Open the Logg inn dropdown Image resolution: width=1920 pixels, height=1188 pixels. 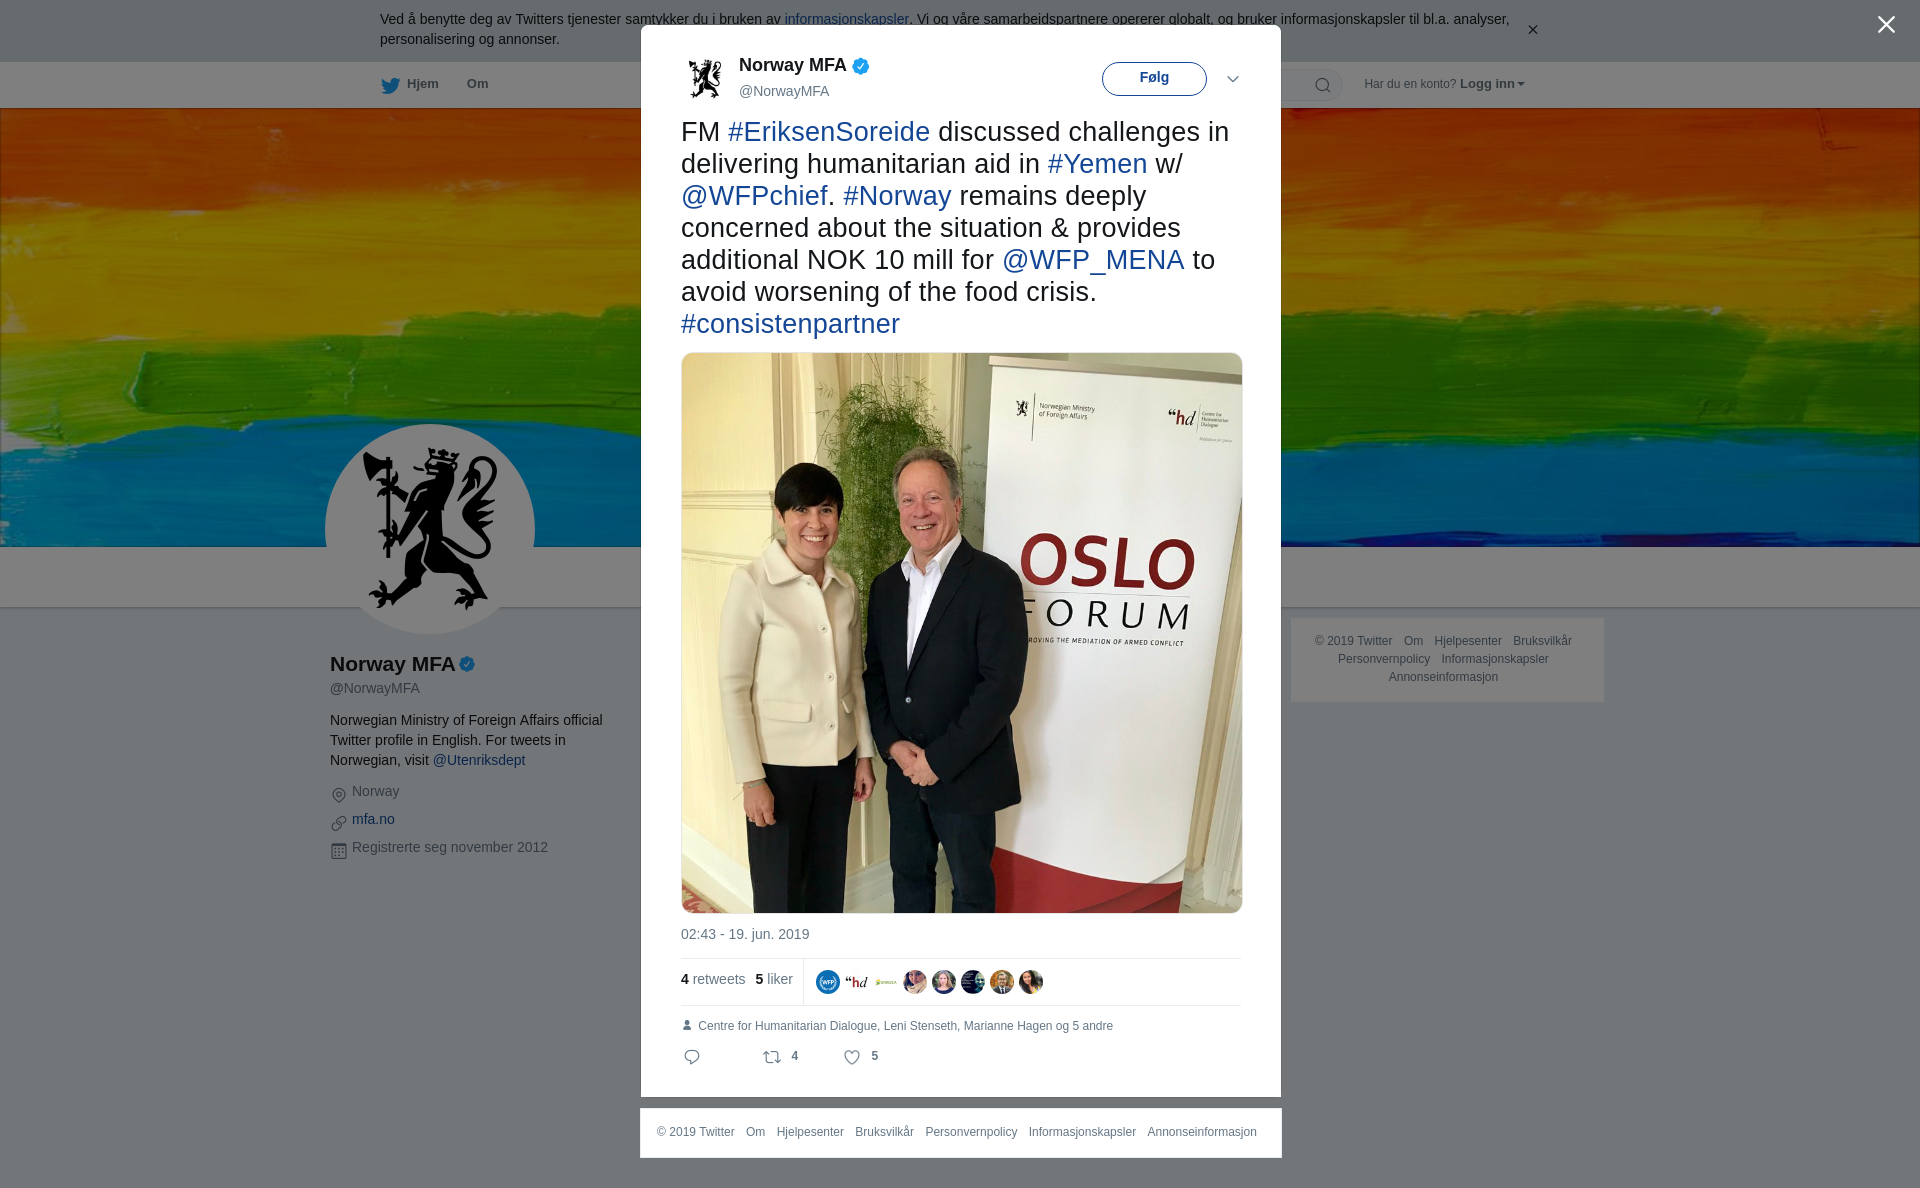pos(1492,84)
